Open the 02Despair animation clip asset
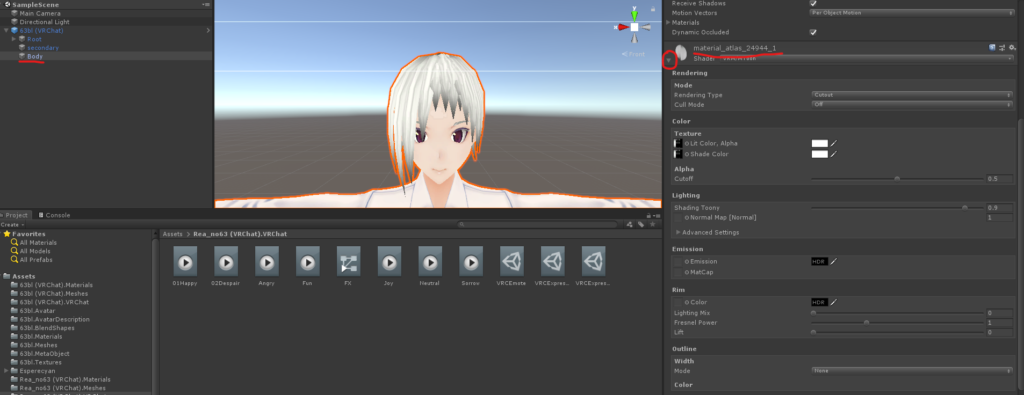This screenshot has width=1024, height=395. 226,262
